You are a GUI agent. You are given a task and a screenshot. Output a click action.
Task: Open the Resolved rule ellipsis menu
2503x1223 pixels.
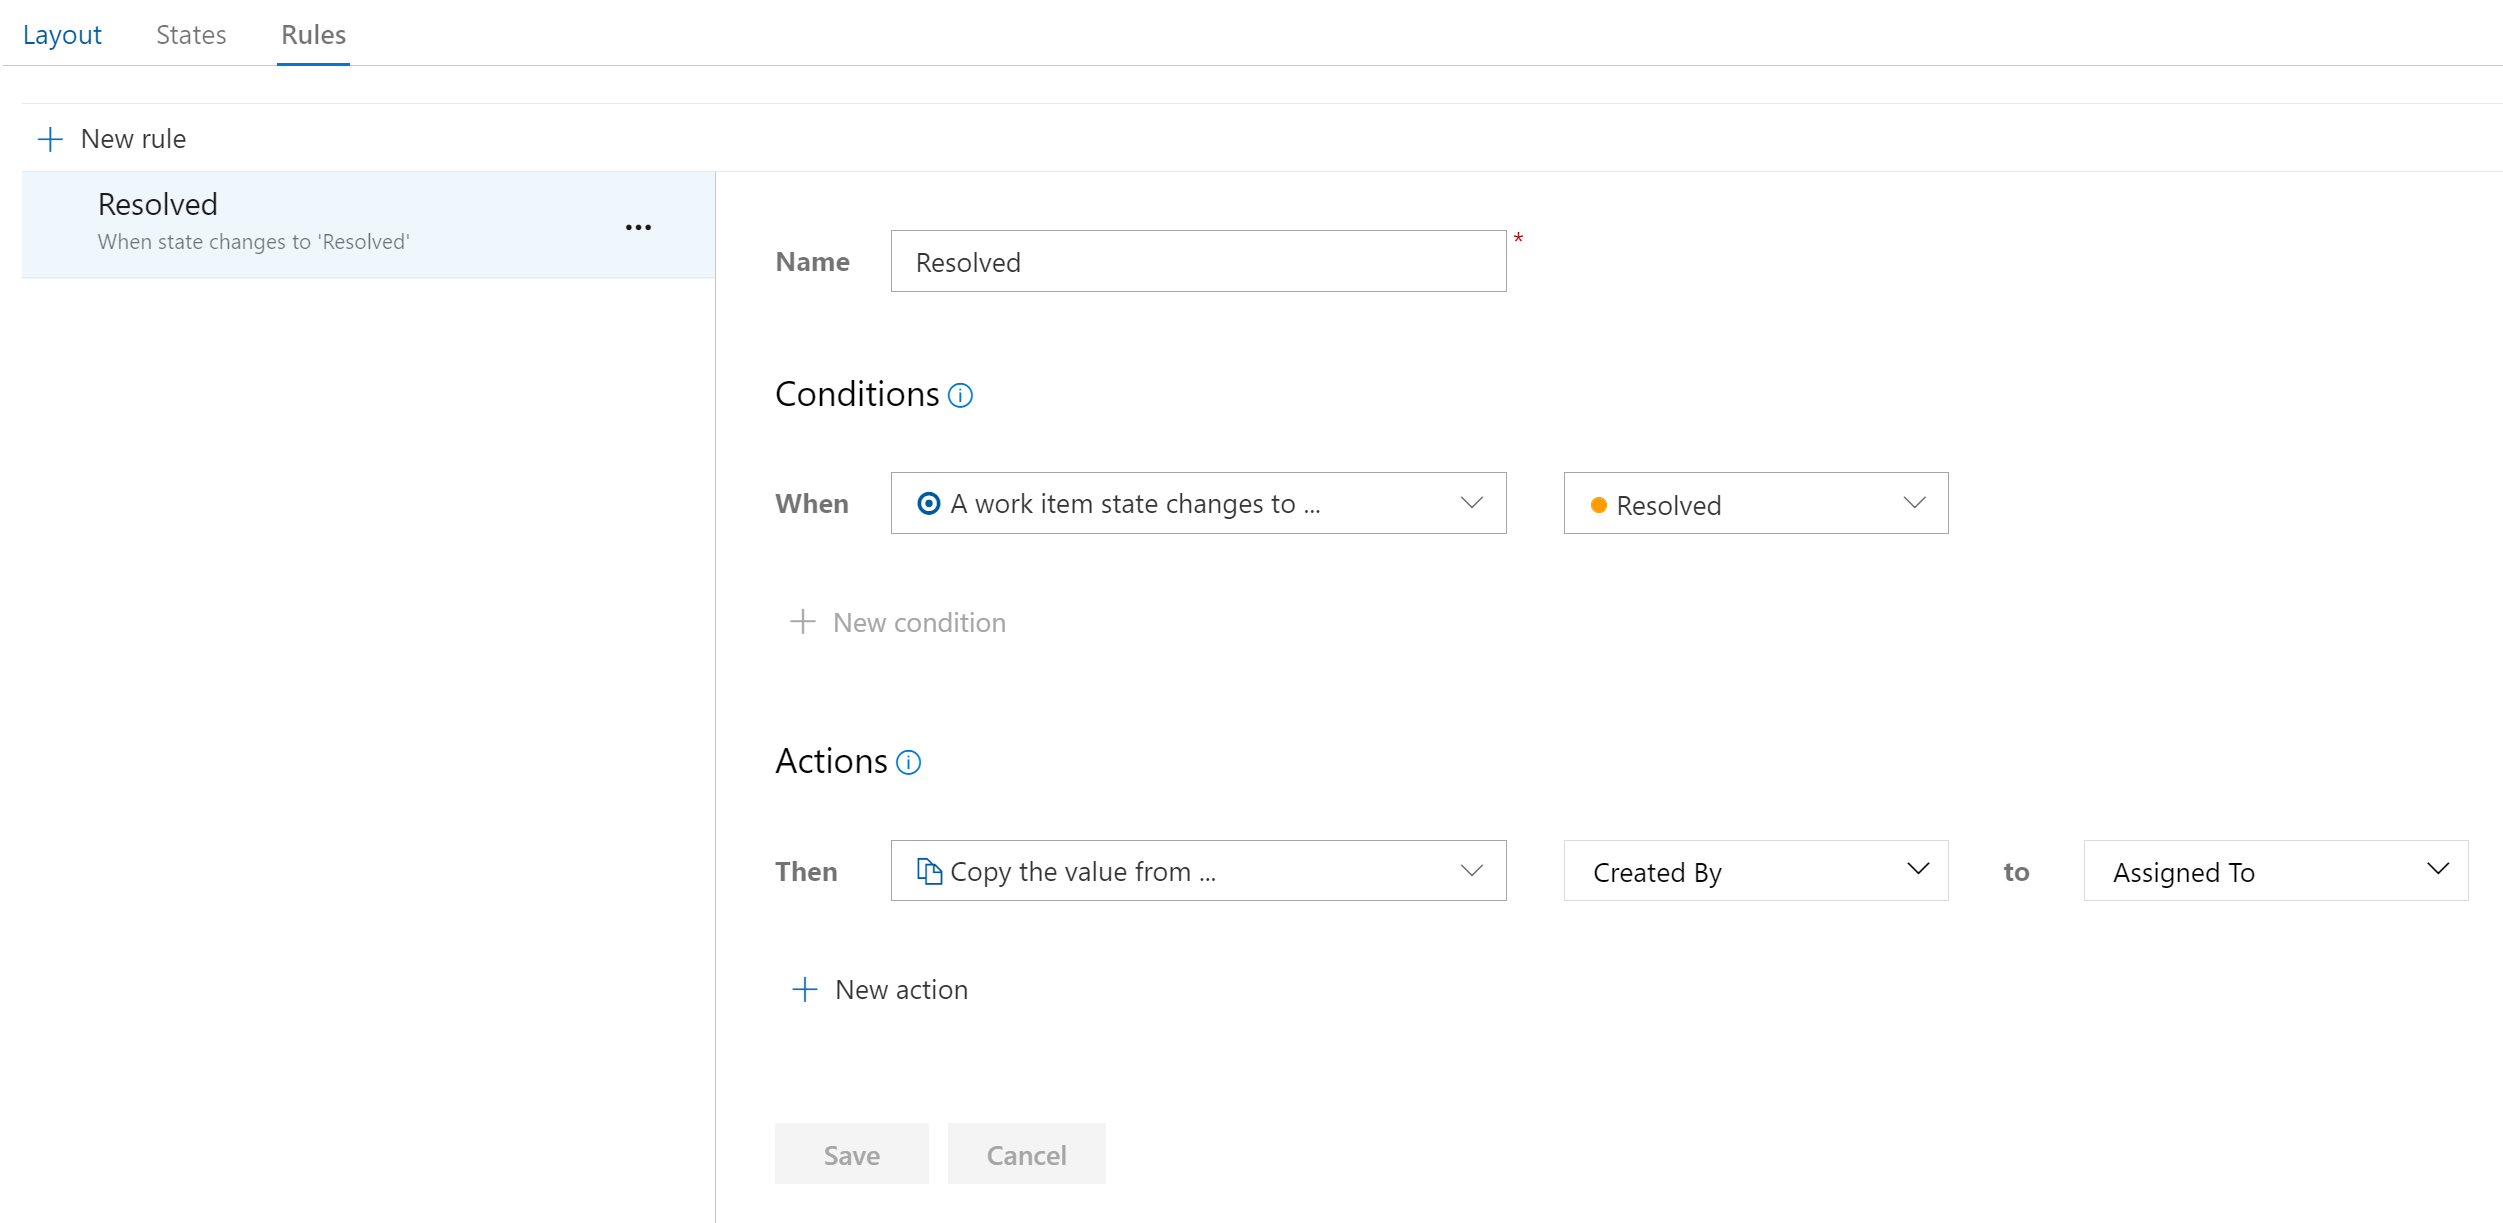[638, 228]
